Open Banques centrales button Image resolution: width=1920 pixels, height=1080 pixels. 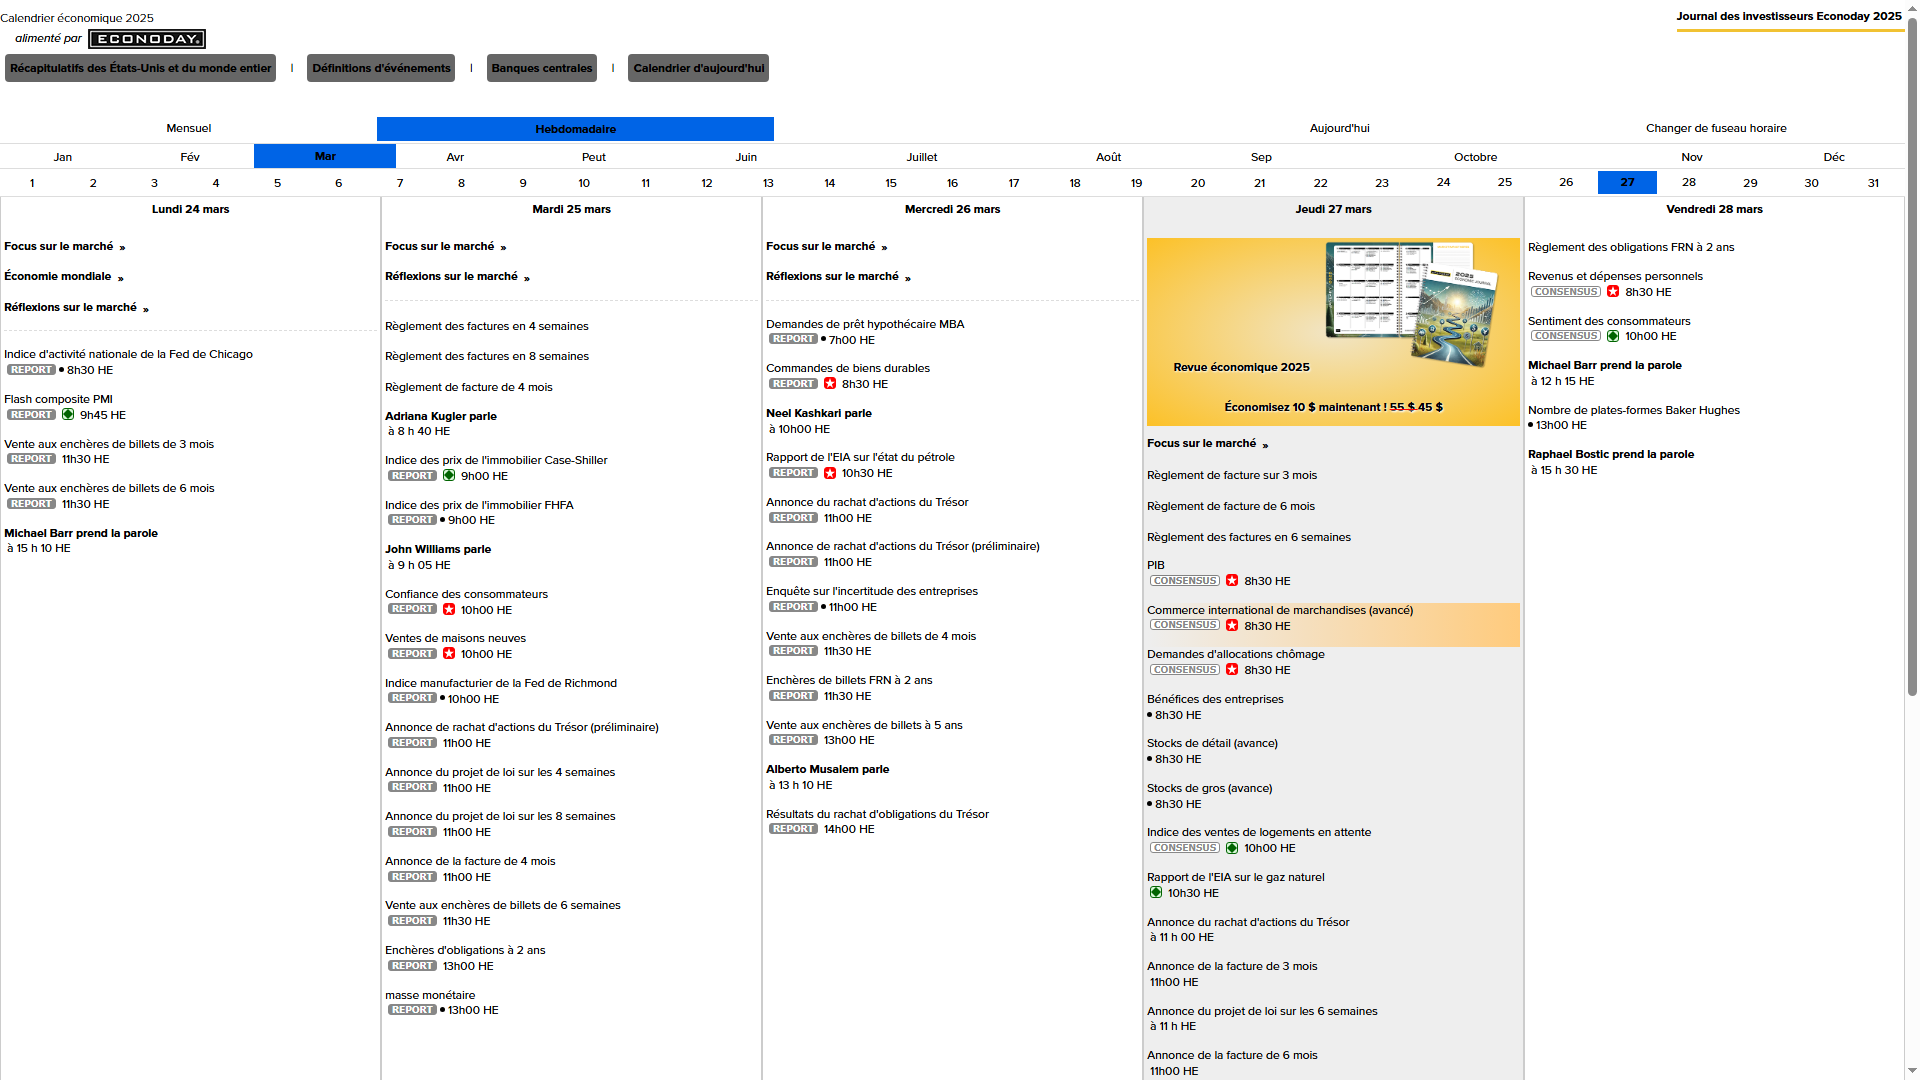(x=542, y=68)
